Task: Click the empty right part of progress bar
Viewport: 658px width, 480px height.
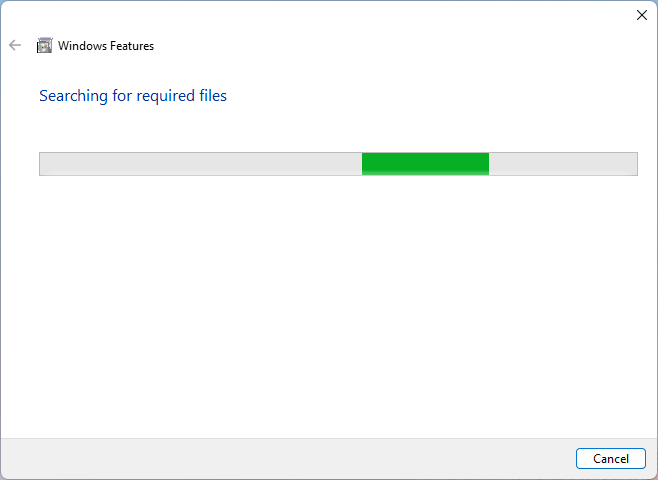Action: (562, 164)
